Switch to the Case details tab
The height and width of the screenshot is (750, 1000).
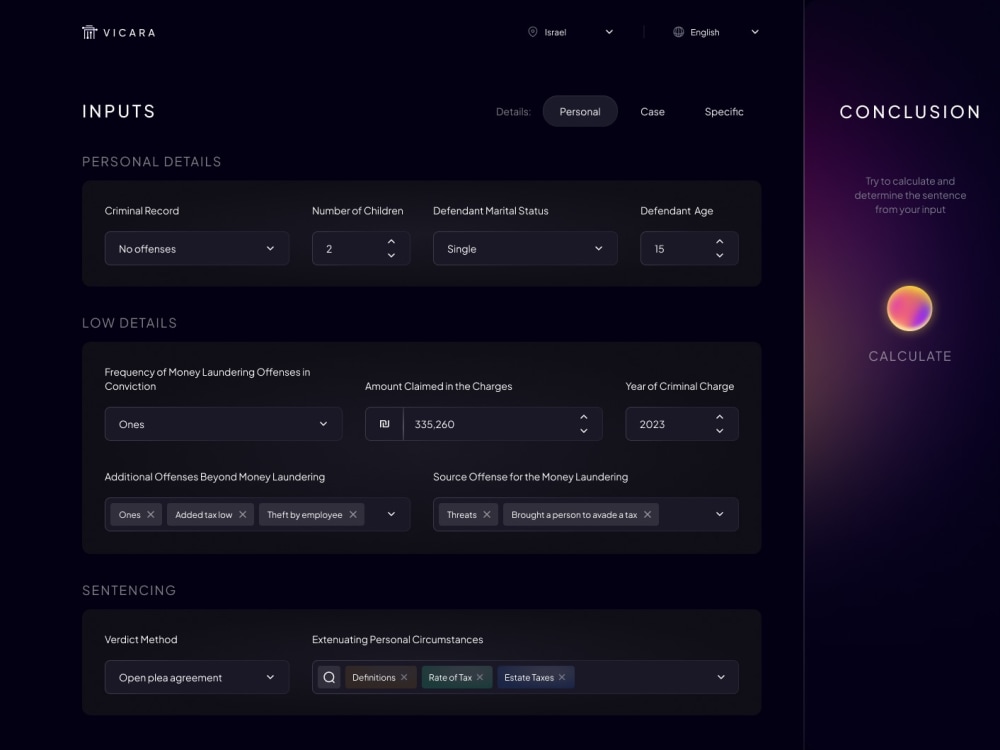652,111
